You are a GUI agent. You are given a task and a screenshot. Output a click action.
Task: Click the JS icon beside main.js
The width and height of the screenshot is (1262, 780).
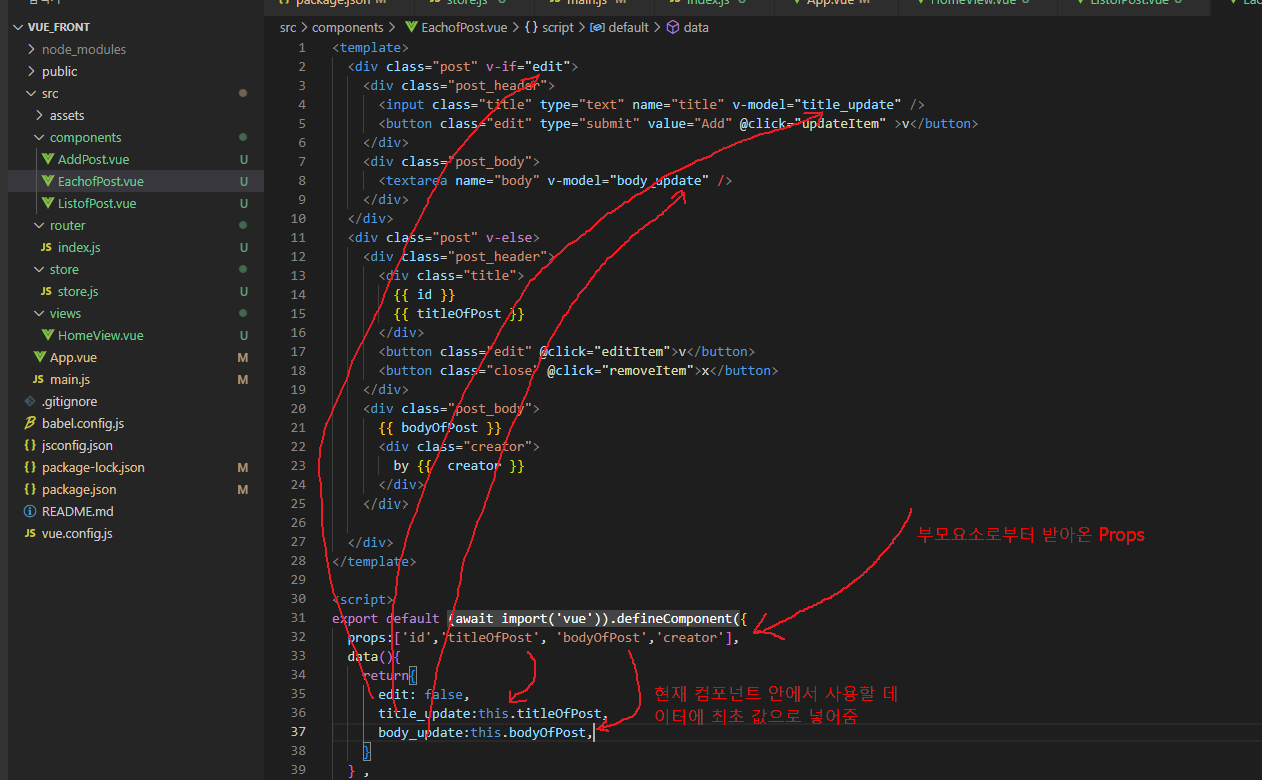[x=38, y=379]
